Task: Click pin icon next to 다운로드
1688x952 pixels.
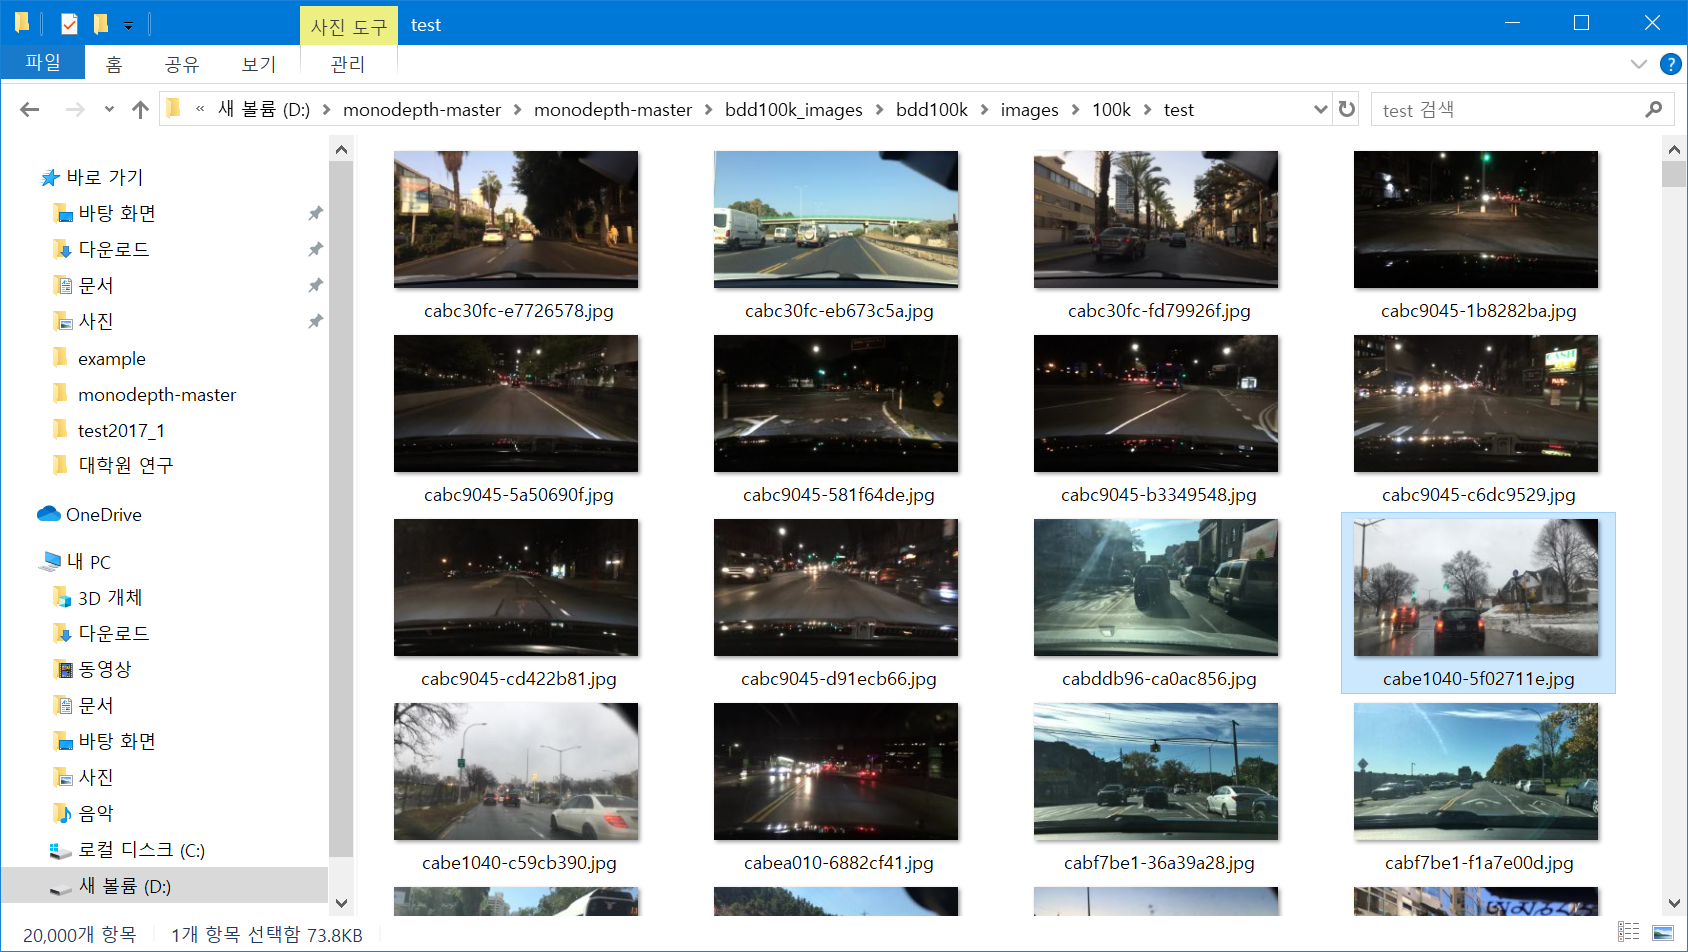Action: click(315, 249)
